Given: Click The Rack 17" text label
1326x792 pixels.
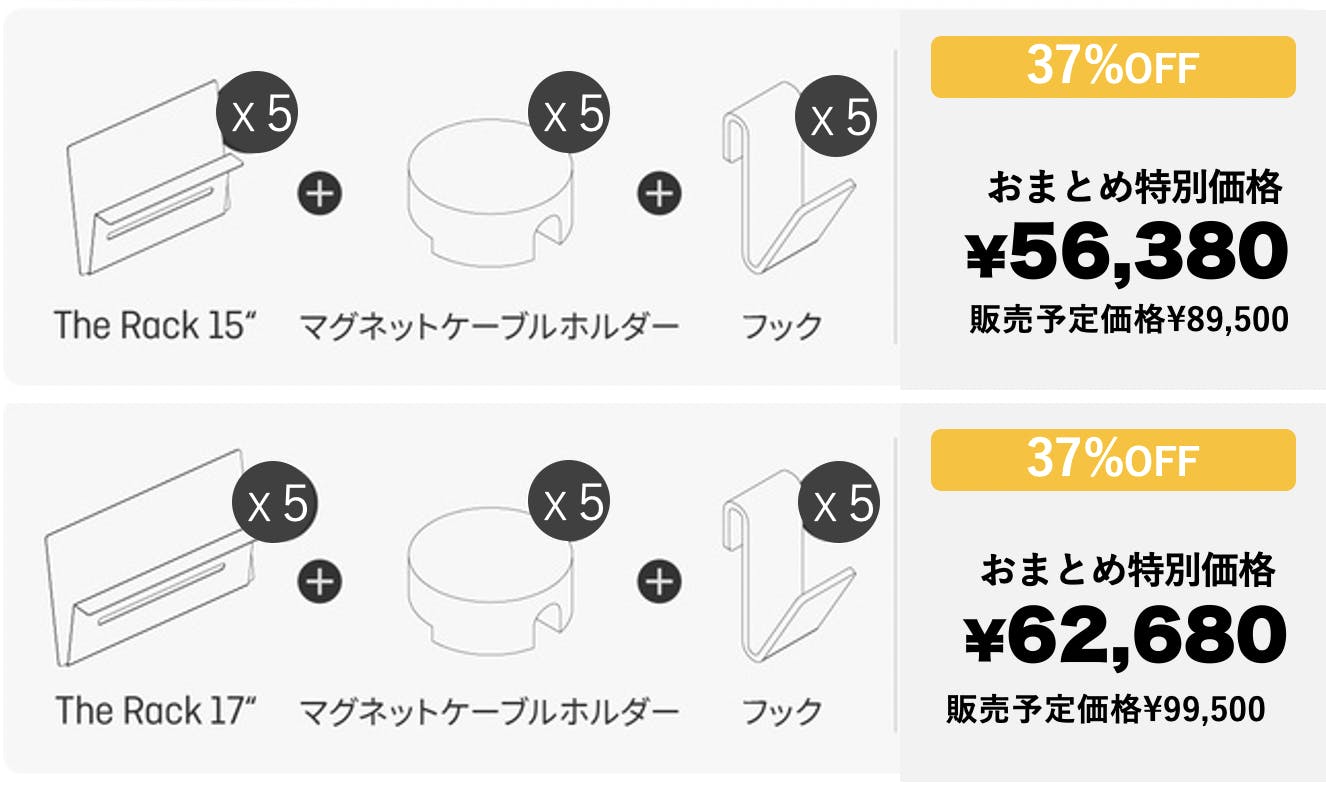Looking at the screenshot, I should [157, 711].
